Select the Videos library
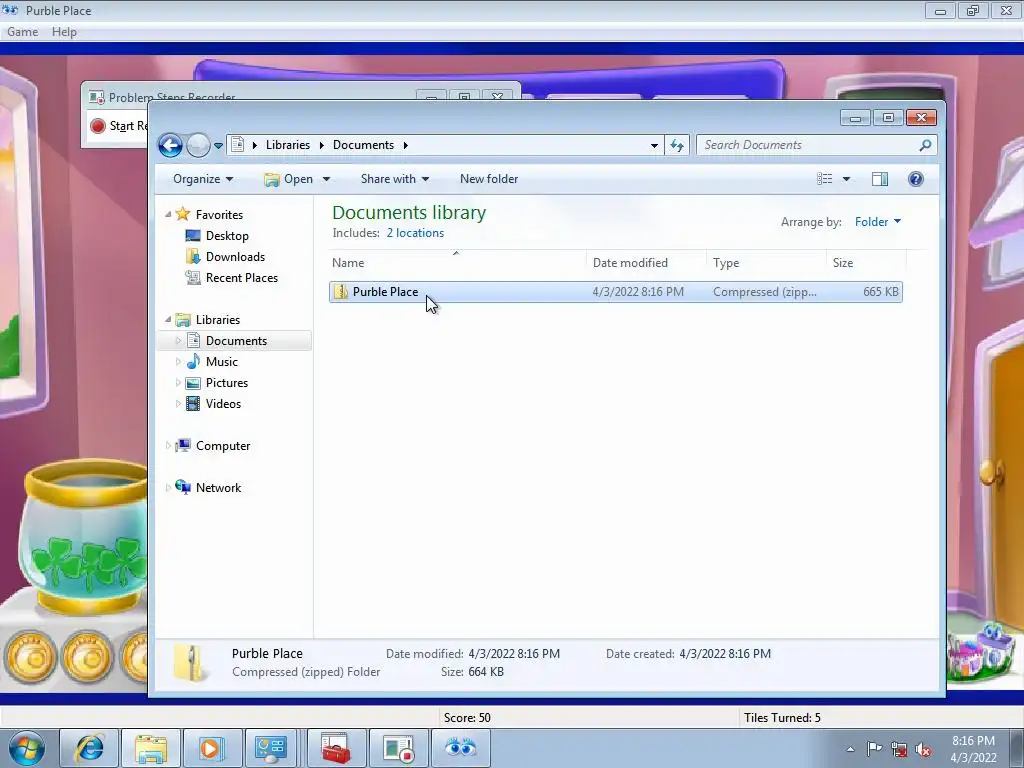This screenshot has height=768, width=1024. click(x=223, y=404)
